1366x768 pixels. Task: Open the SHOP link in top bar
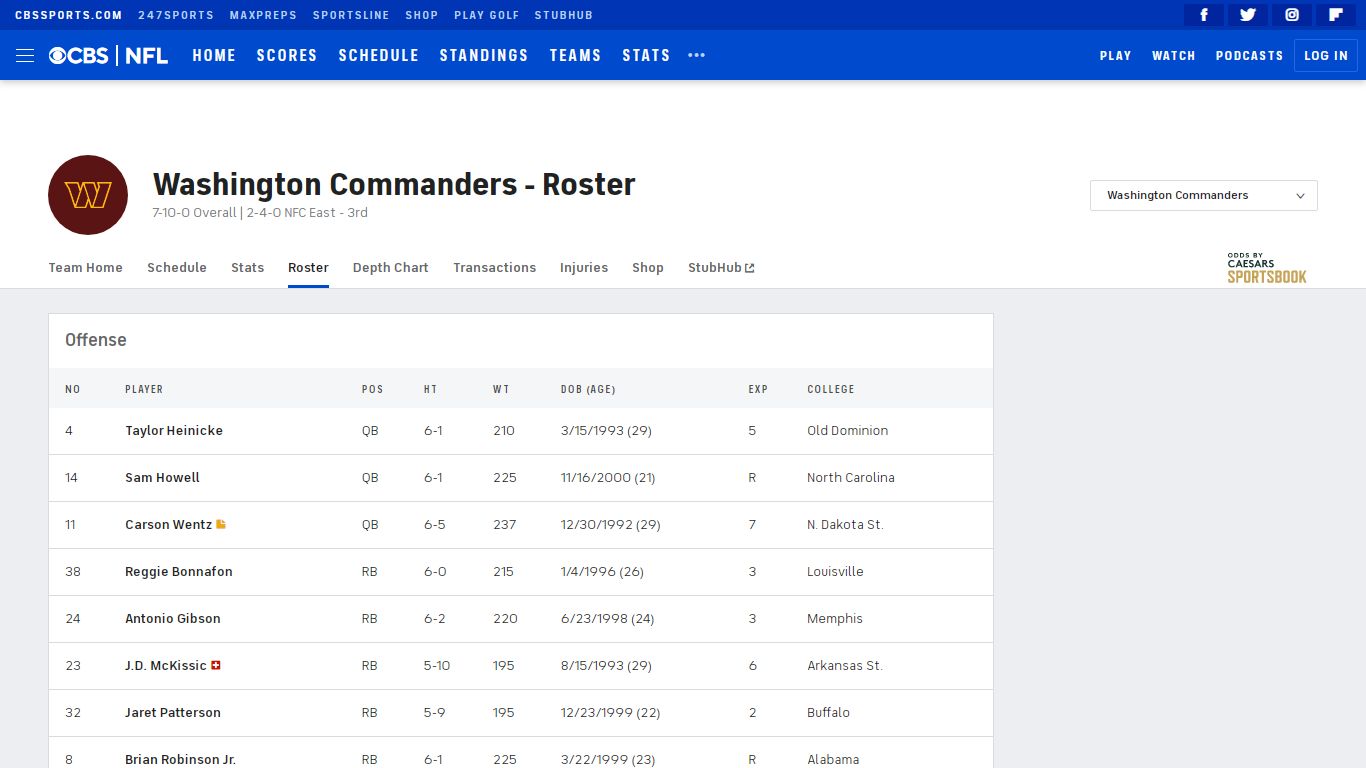coord(422,15)
